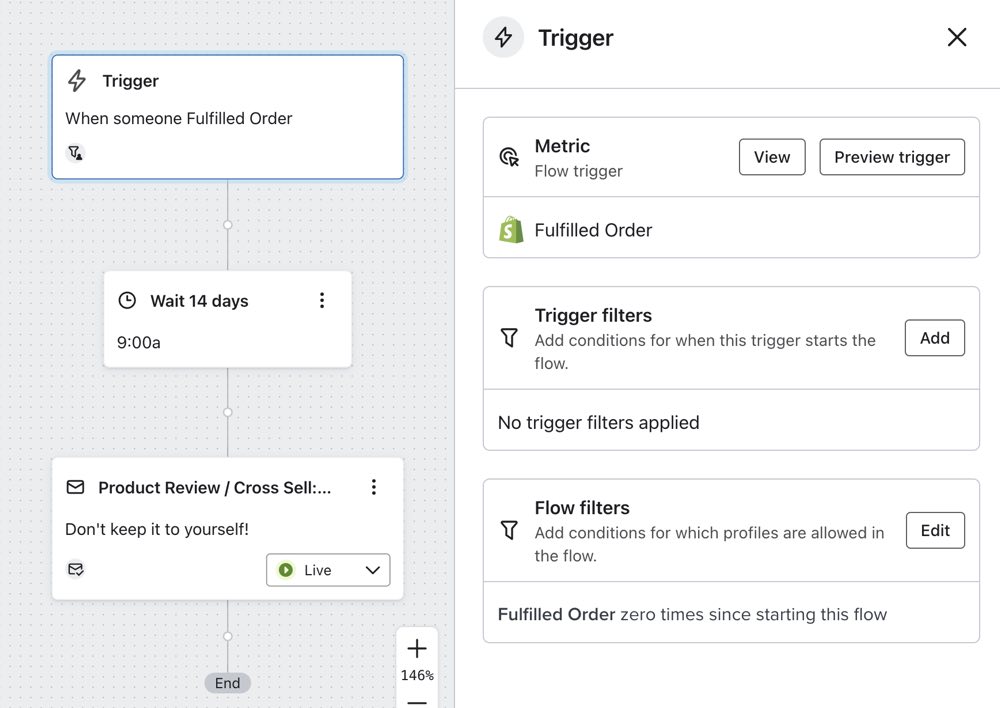This screenshot has width=1000, height=708.
Task: Click the email status icon on the Product Review card
Action: (75, 569)
